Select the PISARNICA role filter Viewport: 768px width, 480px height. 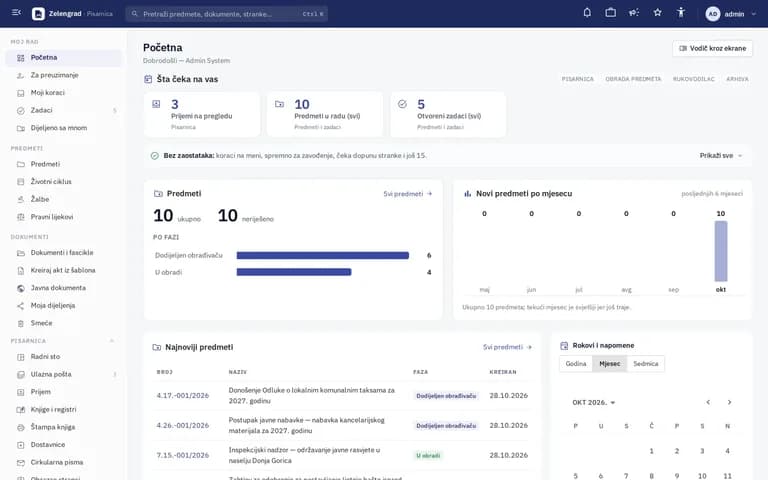(x=577, y=79)
